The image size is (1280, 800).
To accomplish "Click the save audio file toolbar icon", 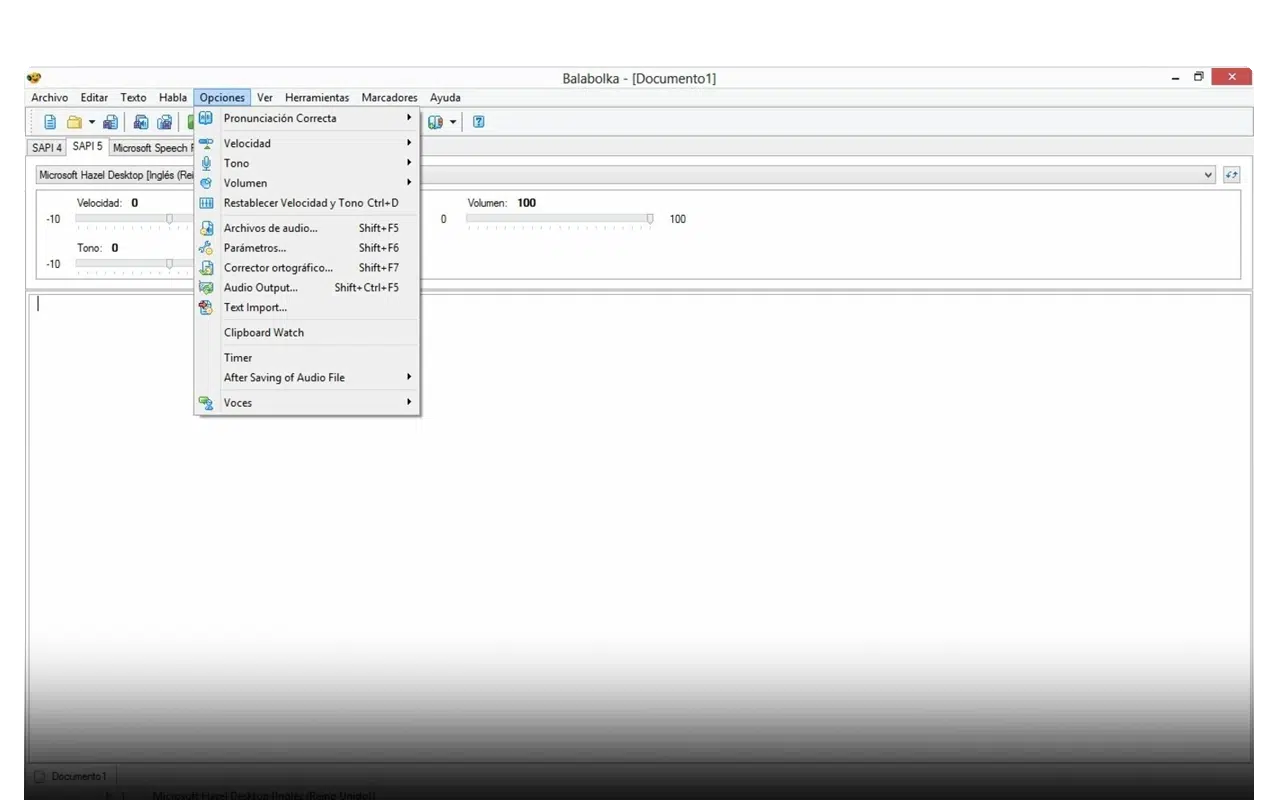I will point(141,122).
